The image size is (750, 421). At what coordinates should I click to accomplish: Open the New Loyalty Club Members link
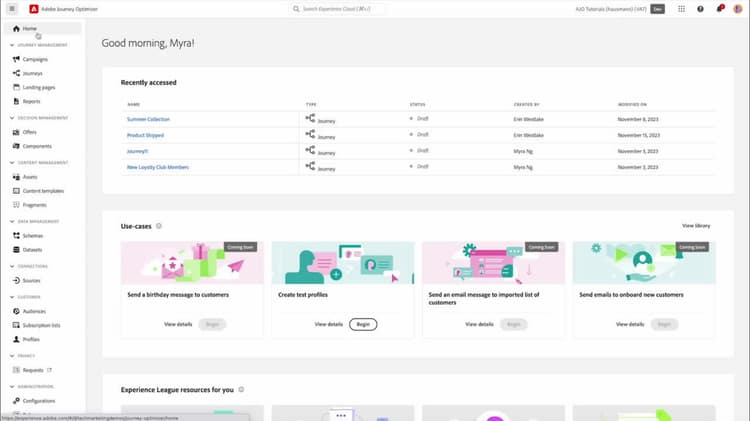(x=158, y=167)
